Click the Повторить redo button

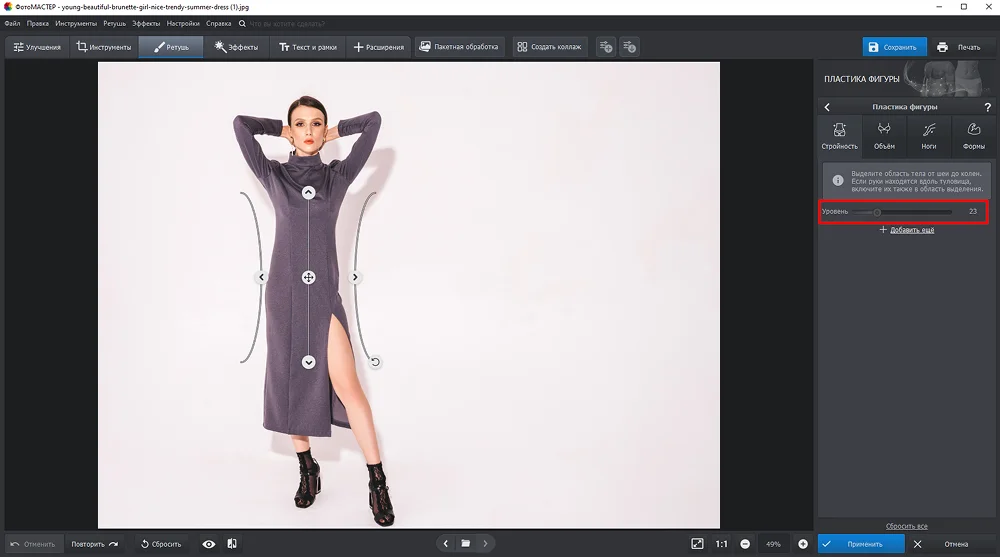tap(94, 544)
